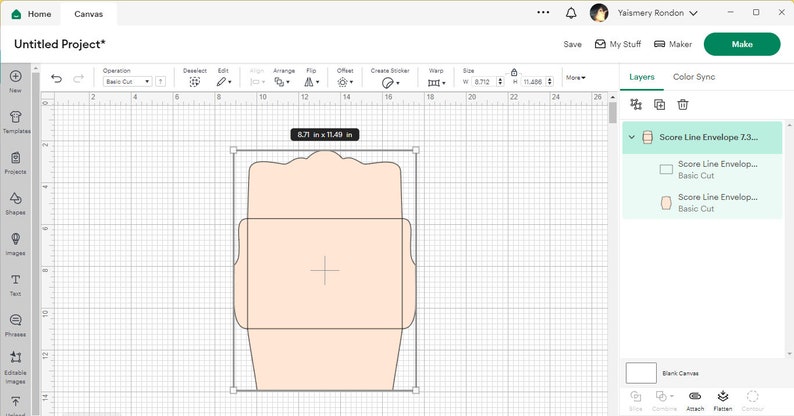Switch to the Layers tab
The height and width of the screenshot is (416, 794).
642,77
